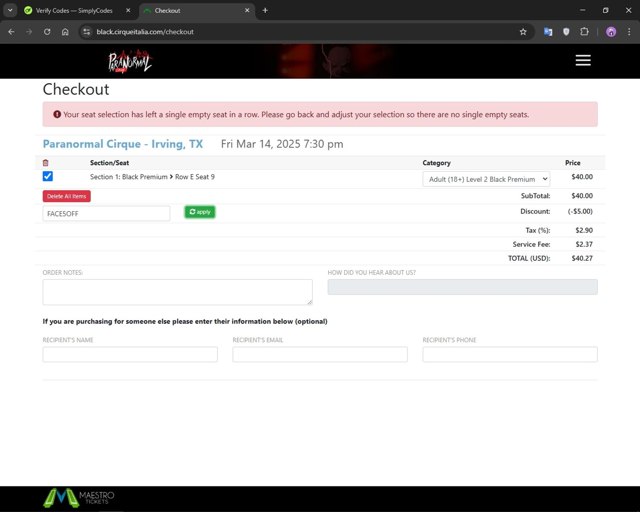Click the trash icon in table header
640x512 pixels.
(46, 163)
